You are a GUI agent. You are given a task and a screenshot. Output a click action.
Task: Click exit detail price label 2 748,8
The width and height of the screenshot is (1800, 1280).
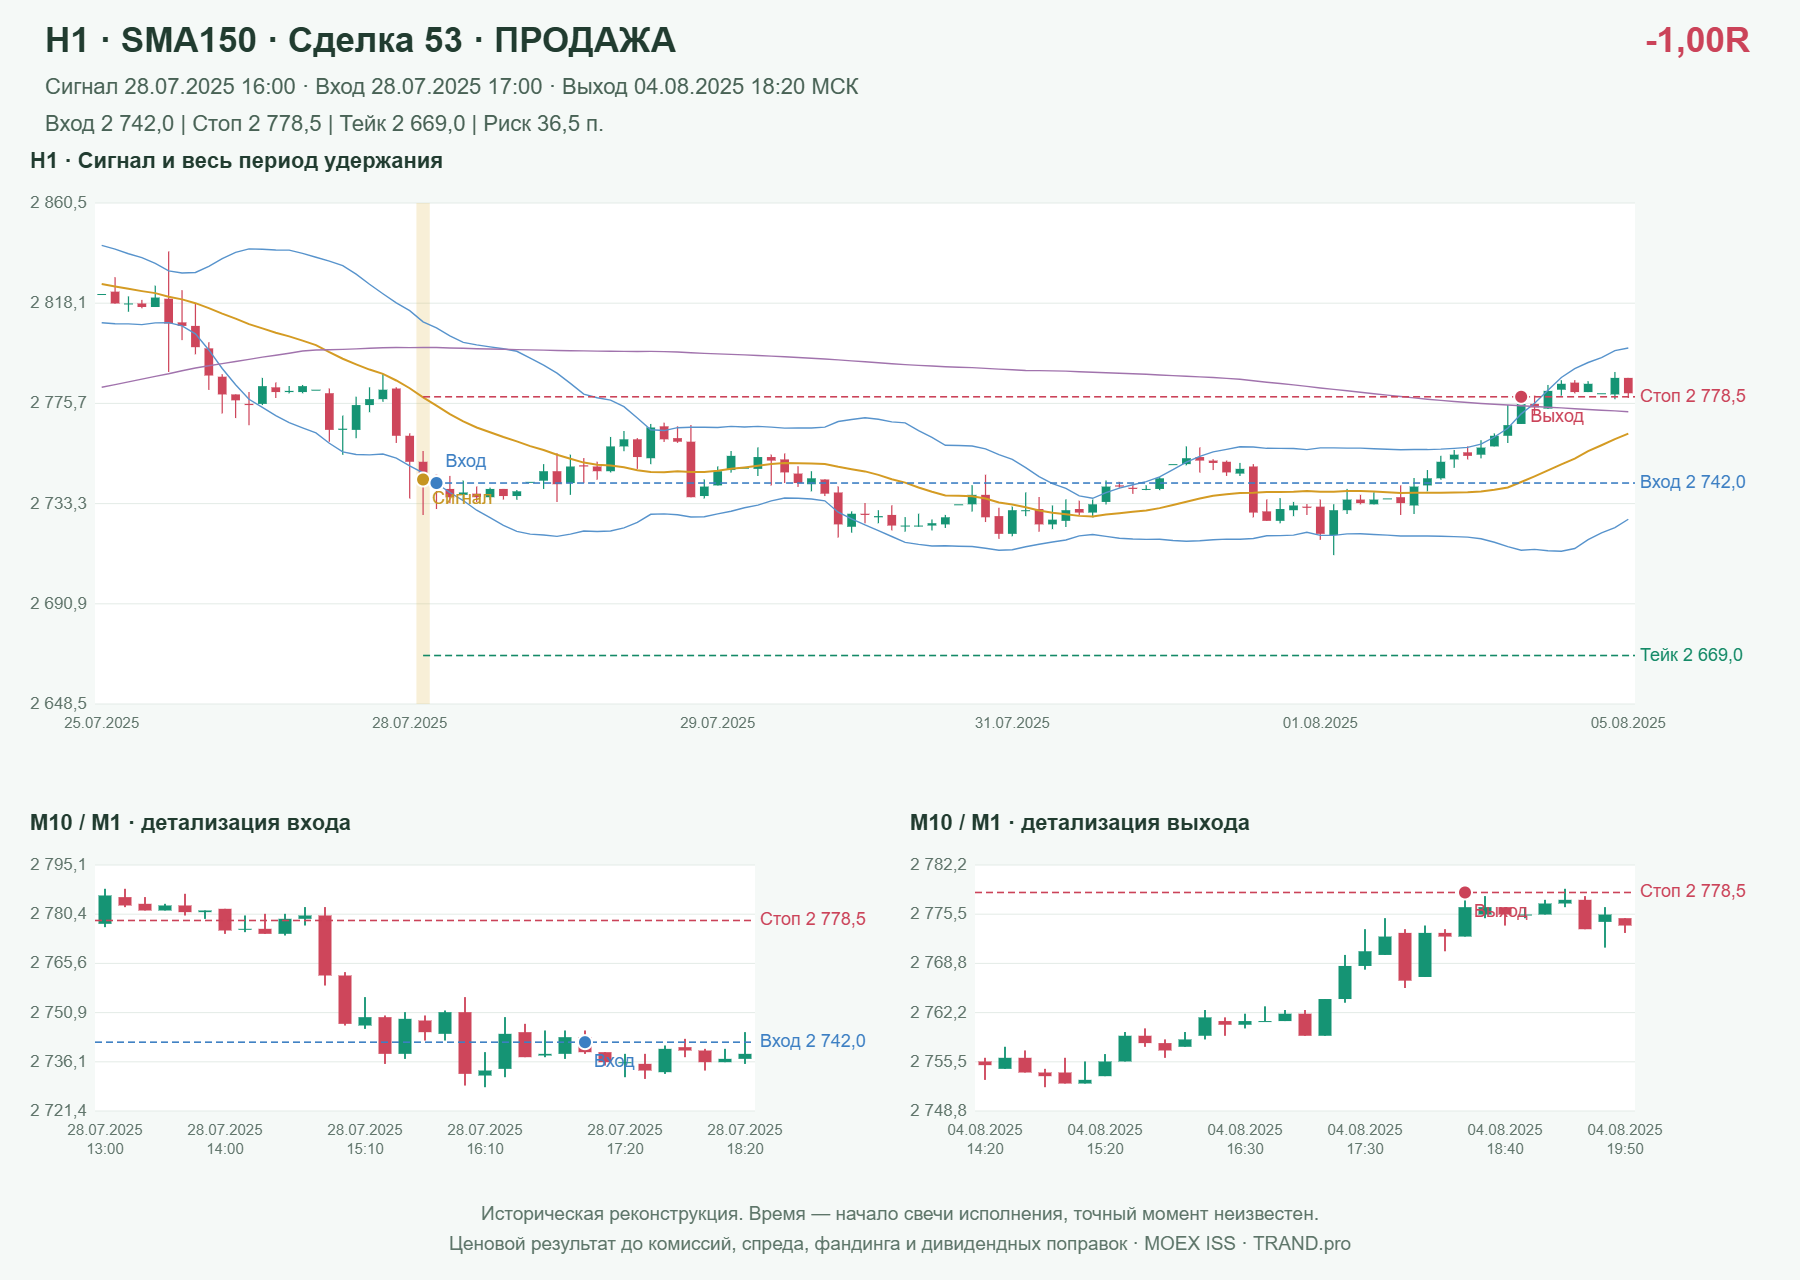coord(938,1111)
